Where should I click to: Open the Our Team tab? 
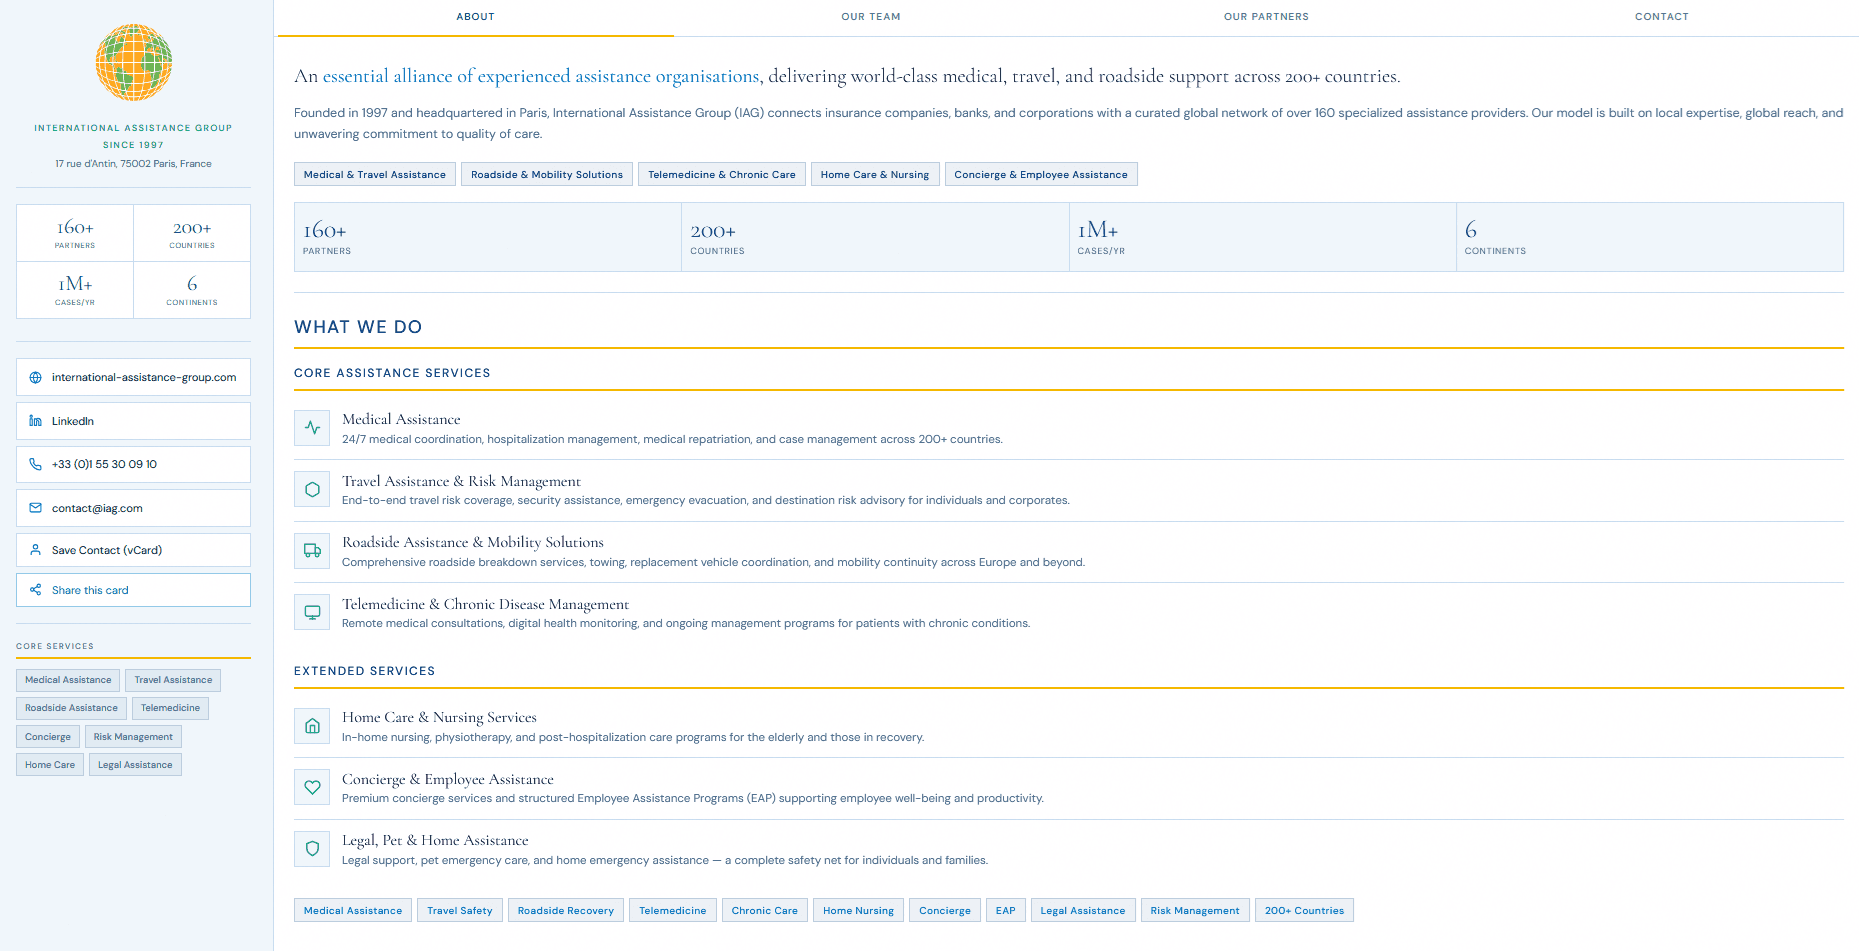[x=871, y=17]
